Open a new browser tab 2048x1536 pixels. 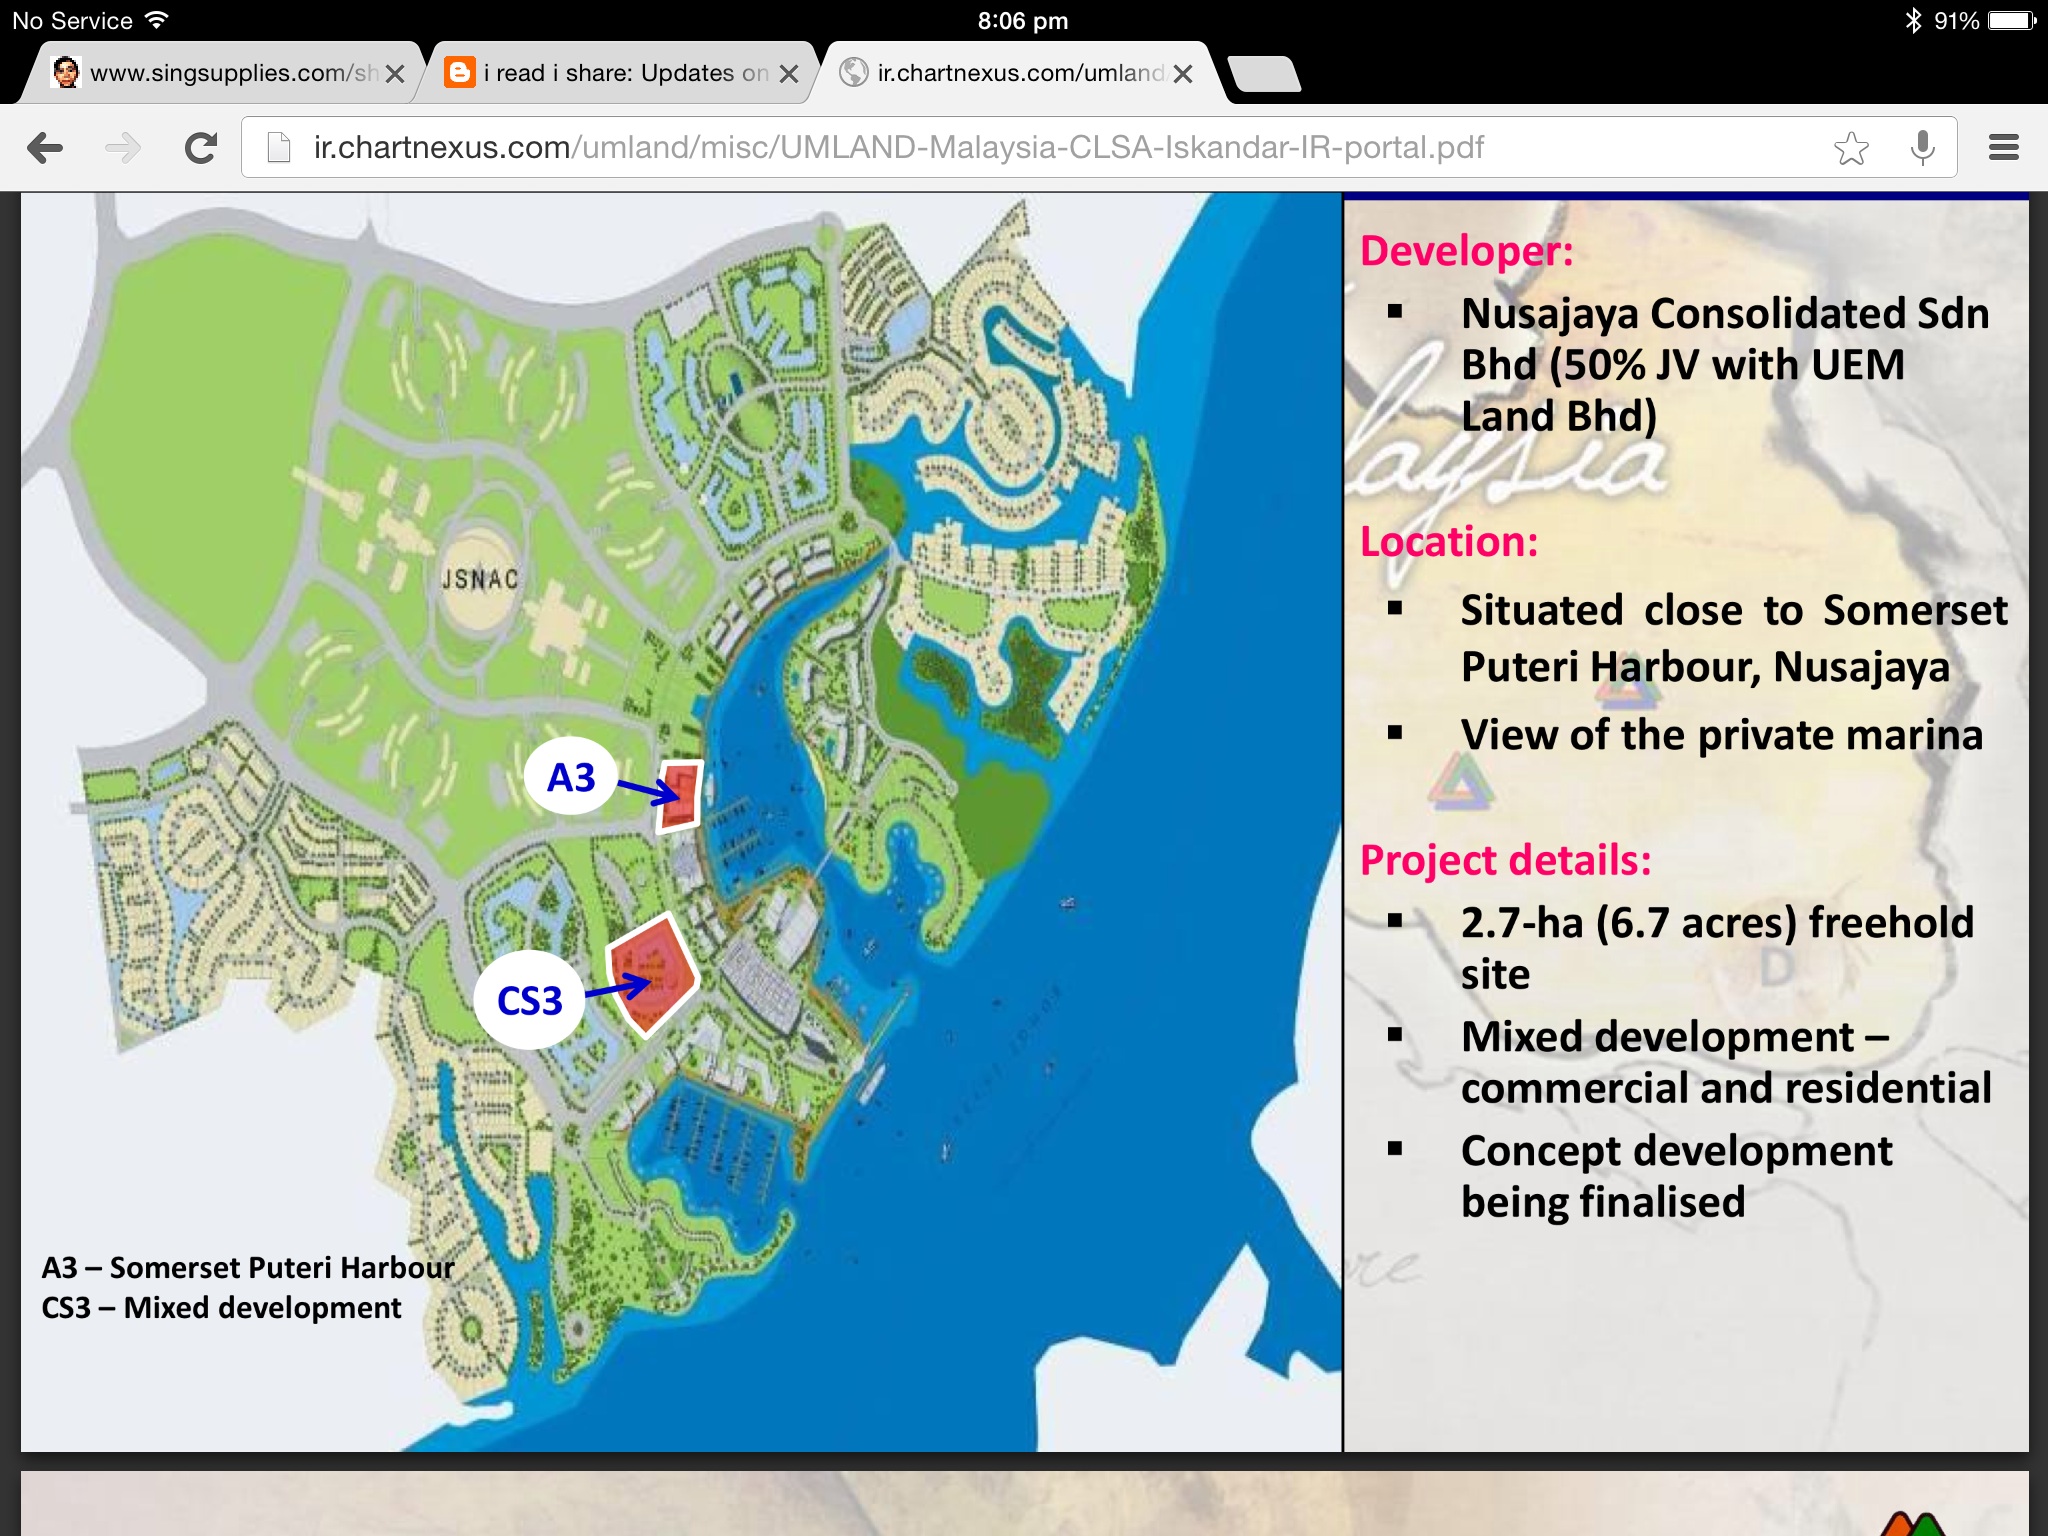point(1264,74)
